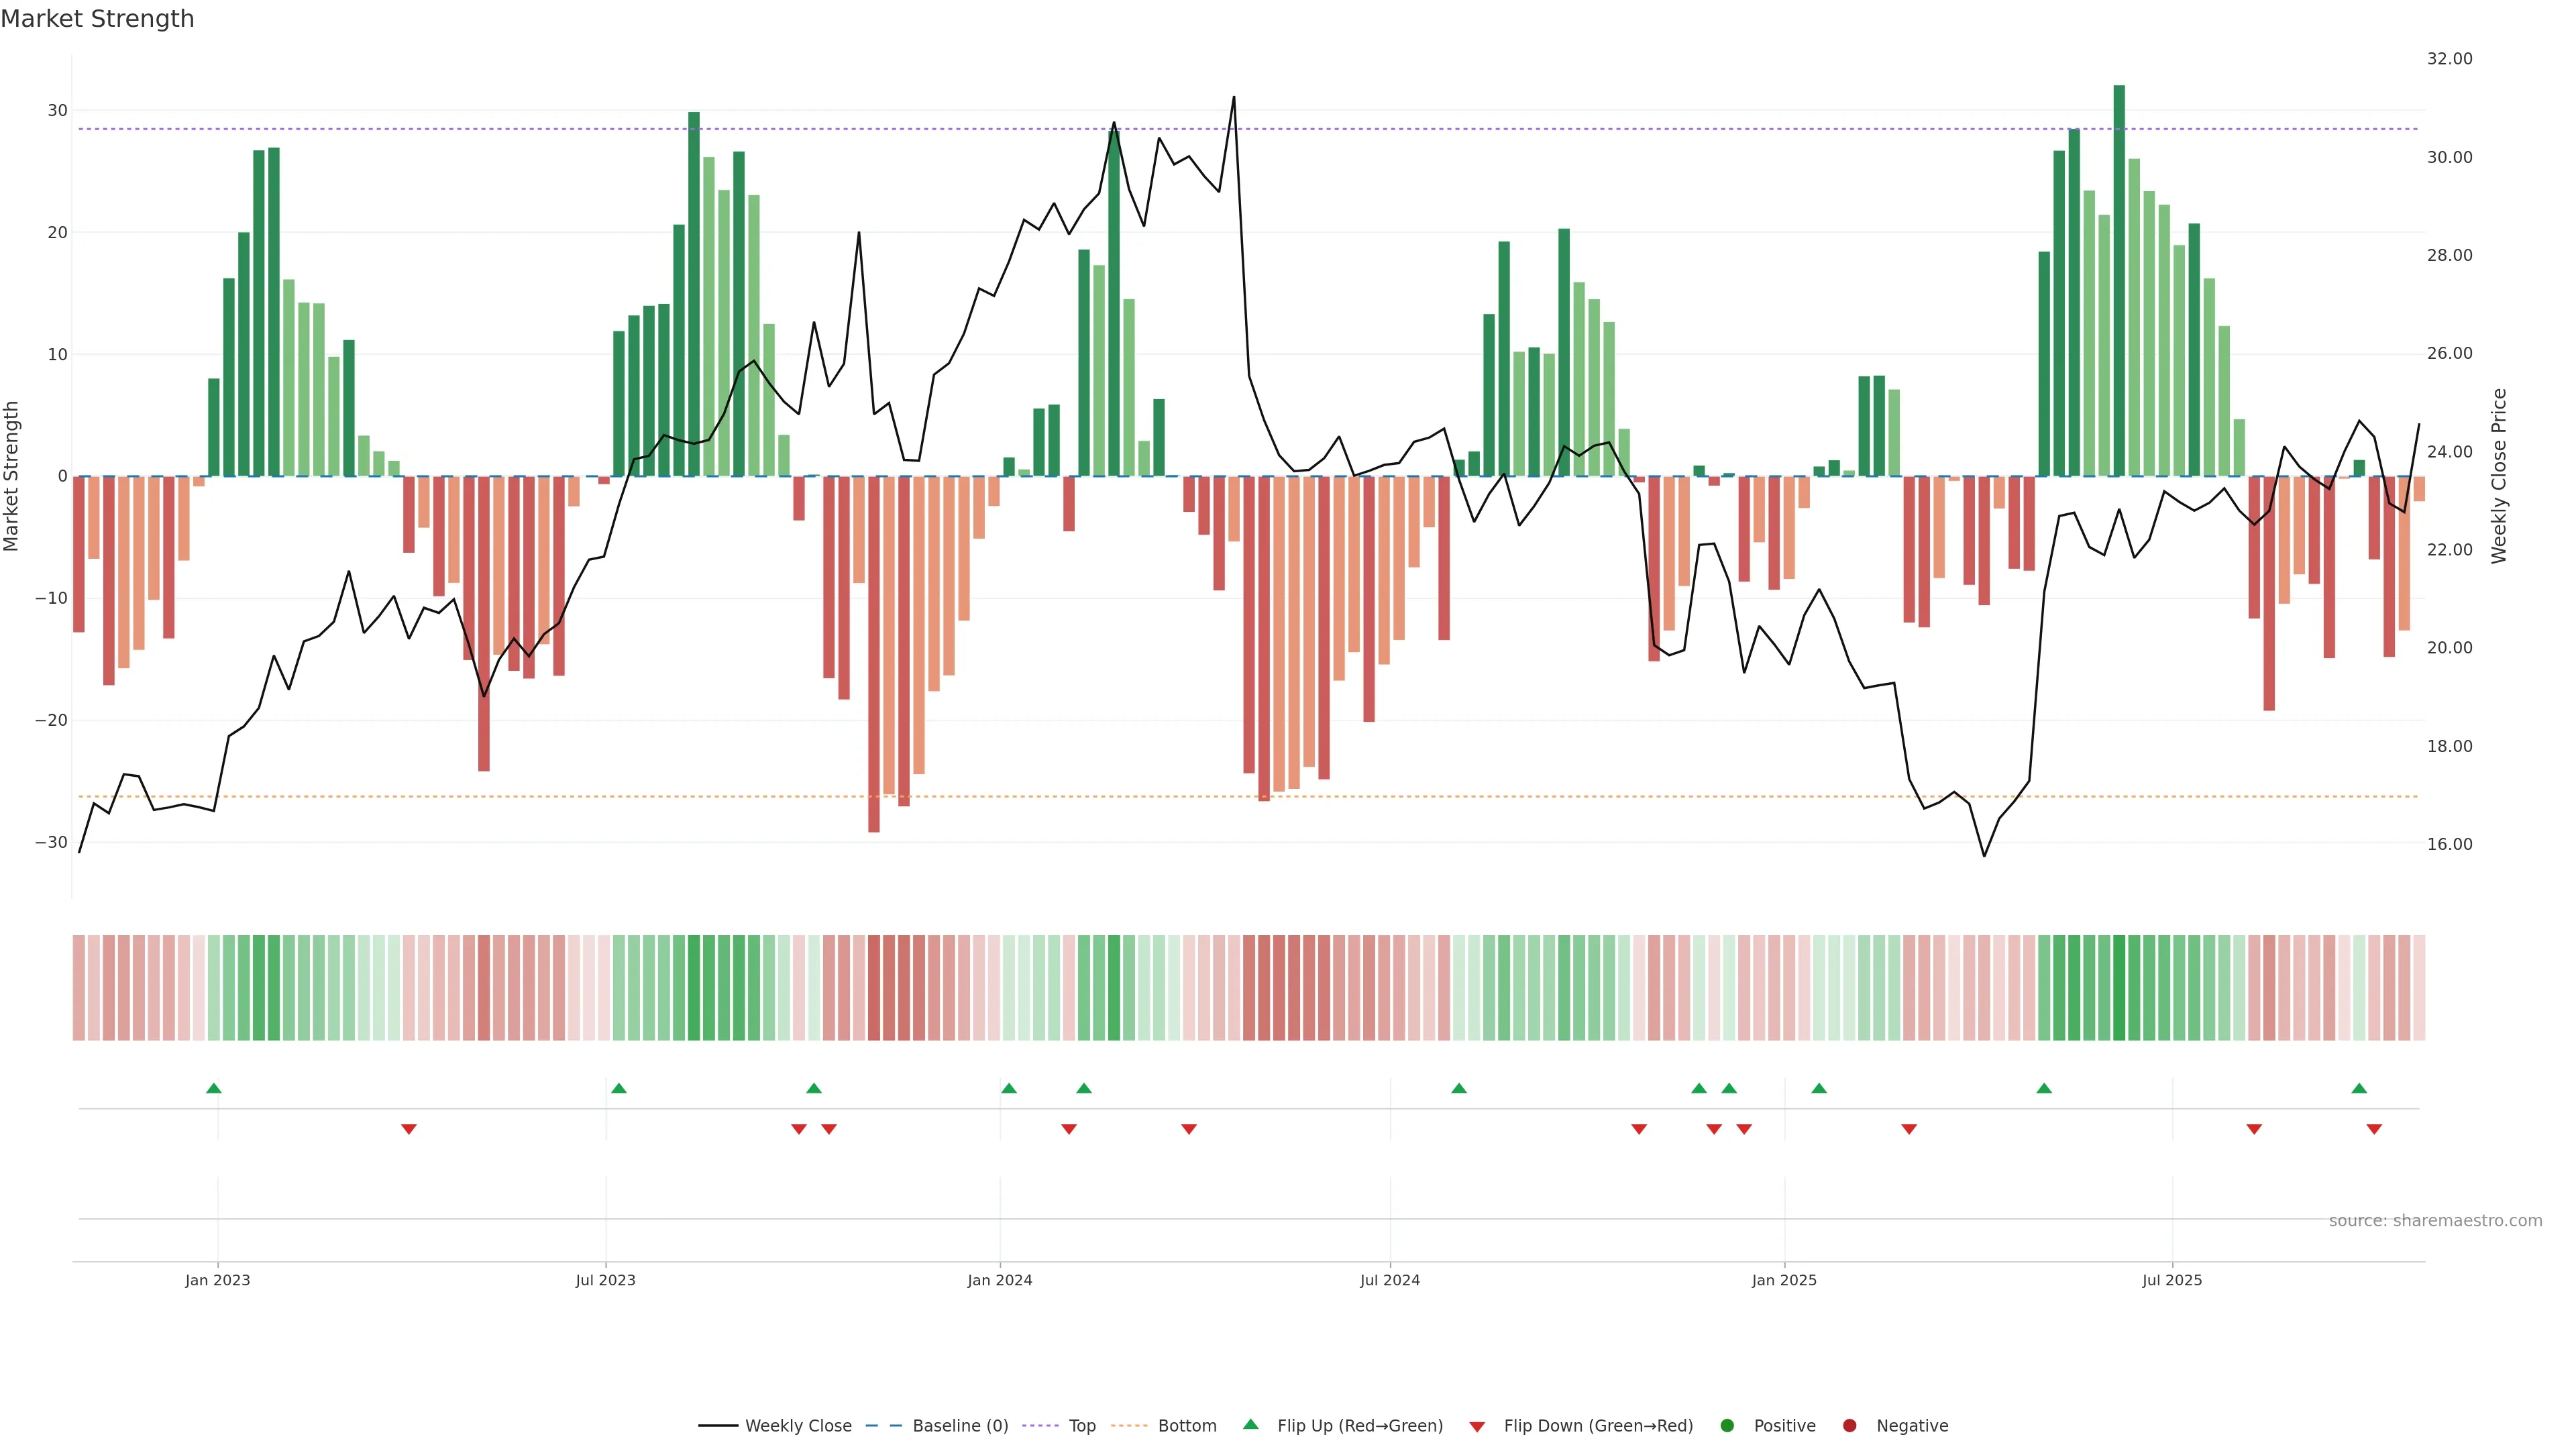Click the darkest green heatmap cell in 2025
Viewport: 2576px width, 1449px height.
2119,988
